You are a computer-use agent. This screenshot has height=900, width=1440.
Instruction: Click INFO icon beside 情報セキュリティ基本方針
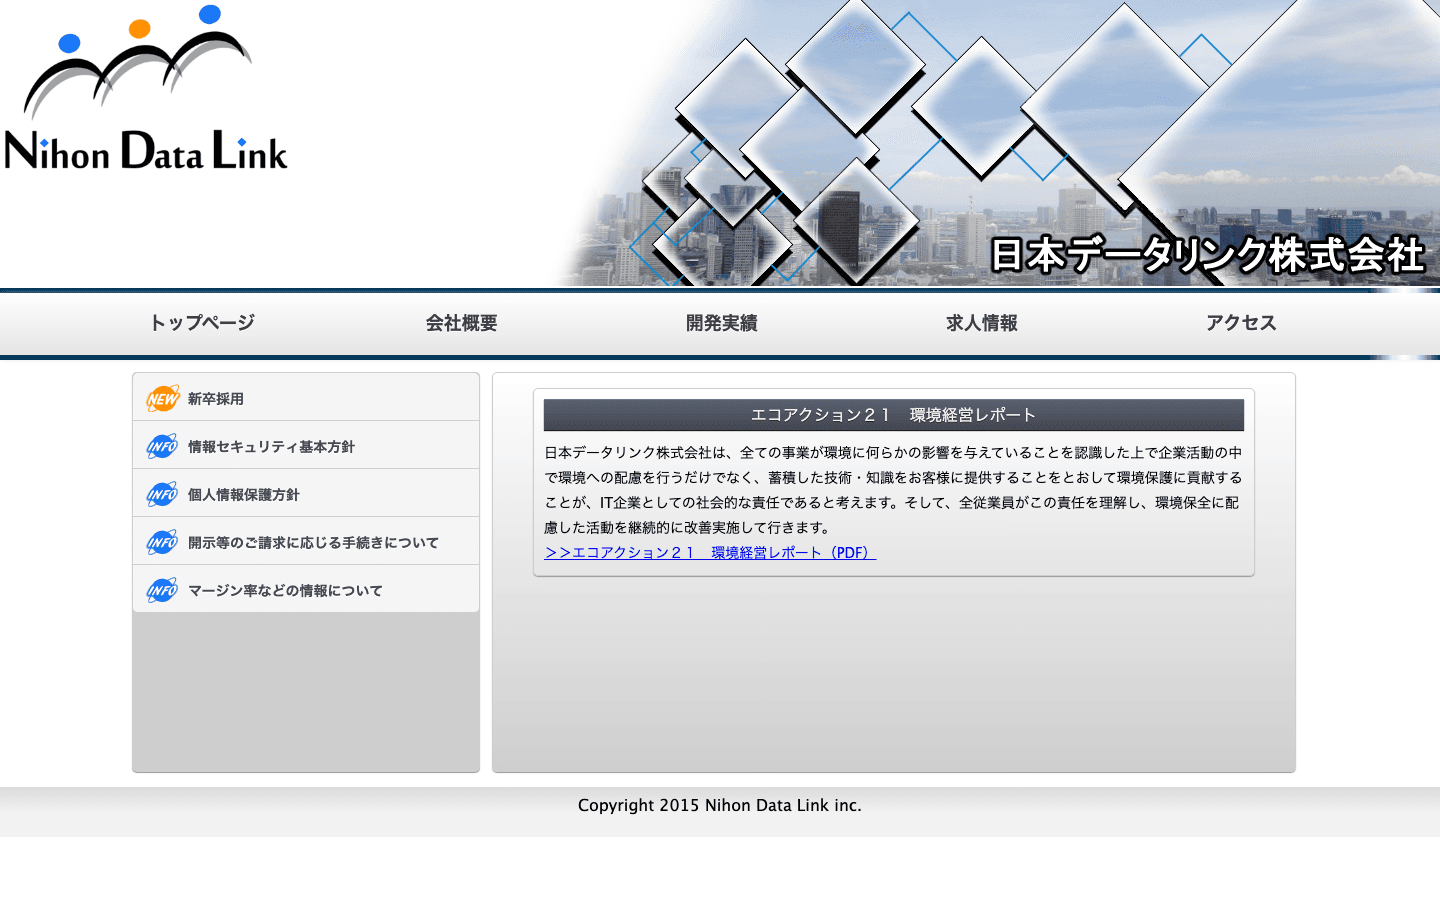[163, 447]
